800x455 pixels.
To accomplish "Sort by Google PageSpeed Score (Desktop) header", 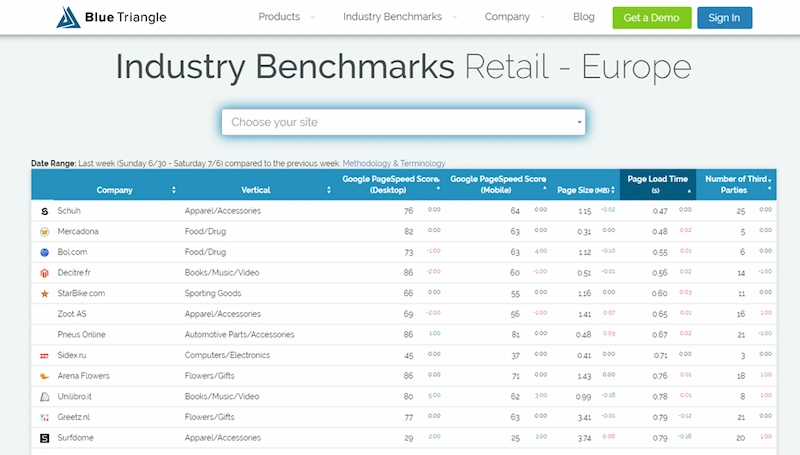I will [x=390, y=184].
